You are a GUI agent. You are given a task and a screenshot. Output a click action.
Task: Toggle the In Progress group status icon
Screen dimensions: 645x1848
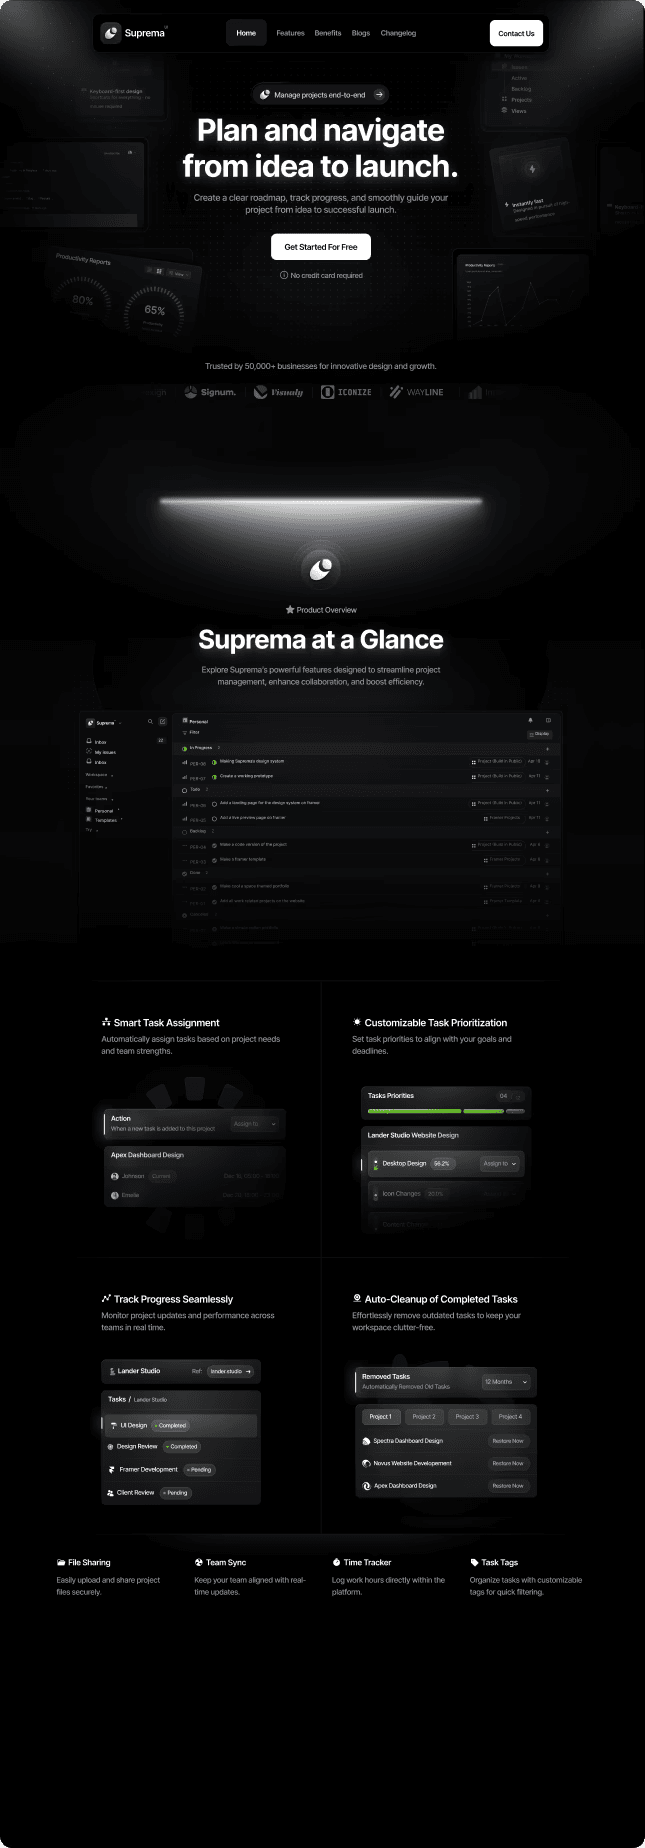(185, 748)
